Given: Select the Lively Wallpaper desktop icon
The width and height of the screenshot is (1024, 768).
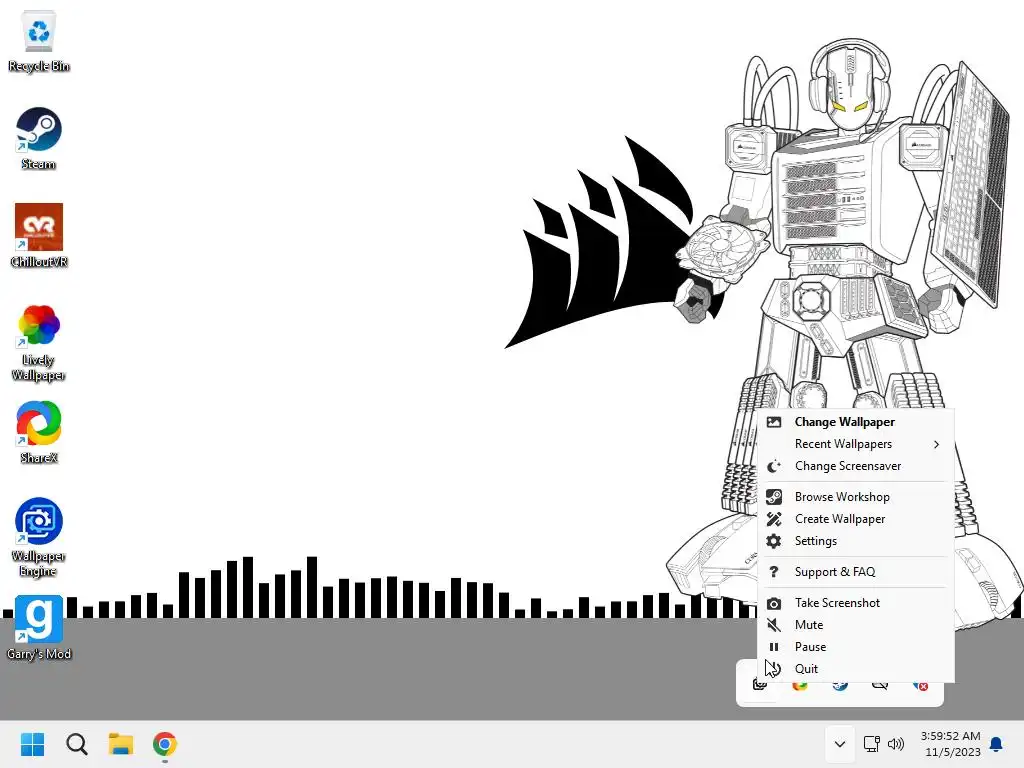Looking at the screenshot, I should click(x=39, y=342).
